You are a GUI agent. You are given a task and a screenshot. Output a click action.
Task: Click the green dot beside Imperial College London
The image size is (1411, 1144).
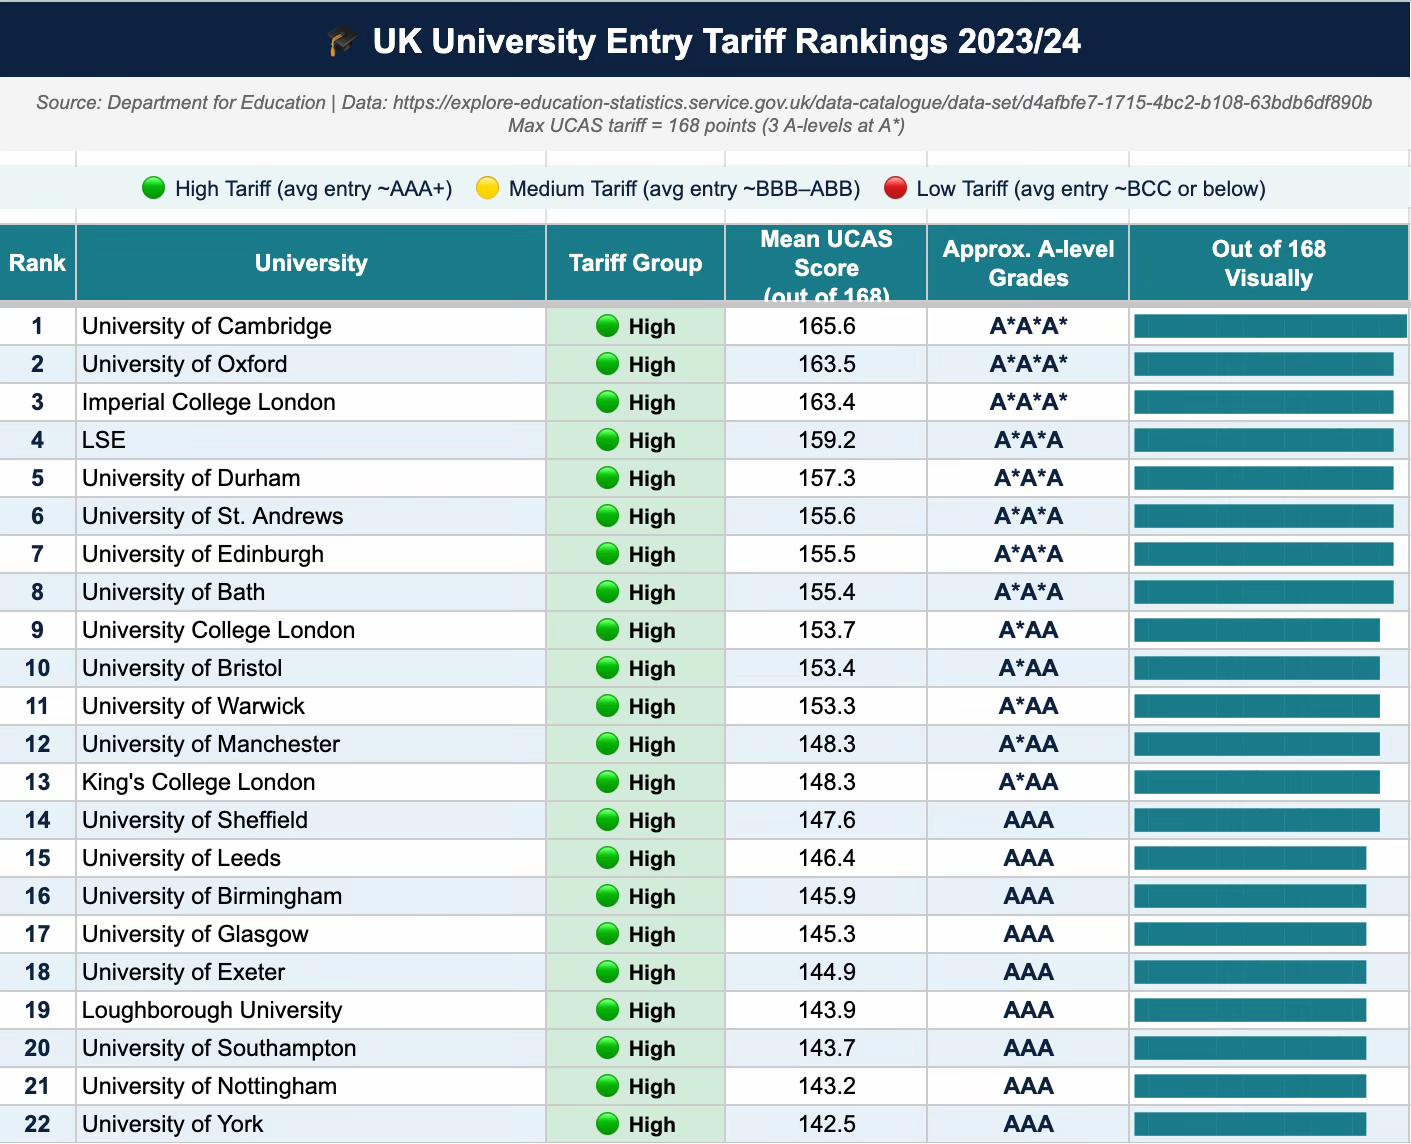[607, 402]
